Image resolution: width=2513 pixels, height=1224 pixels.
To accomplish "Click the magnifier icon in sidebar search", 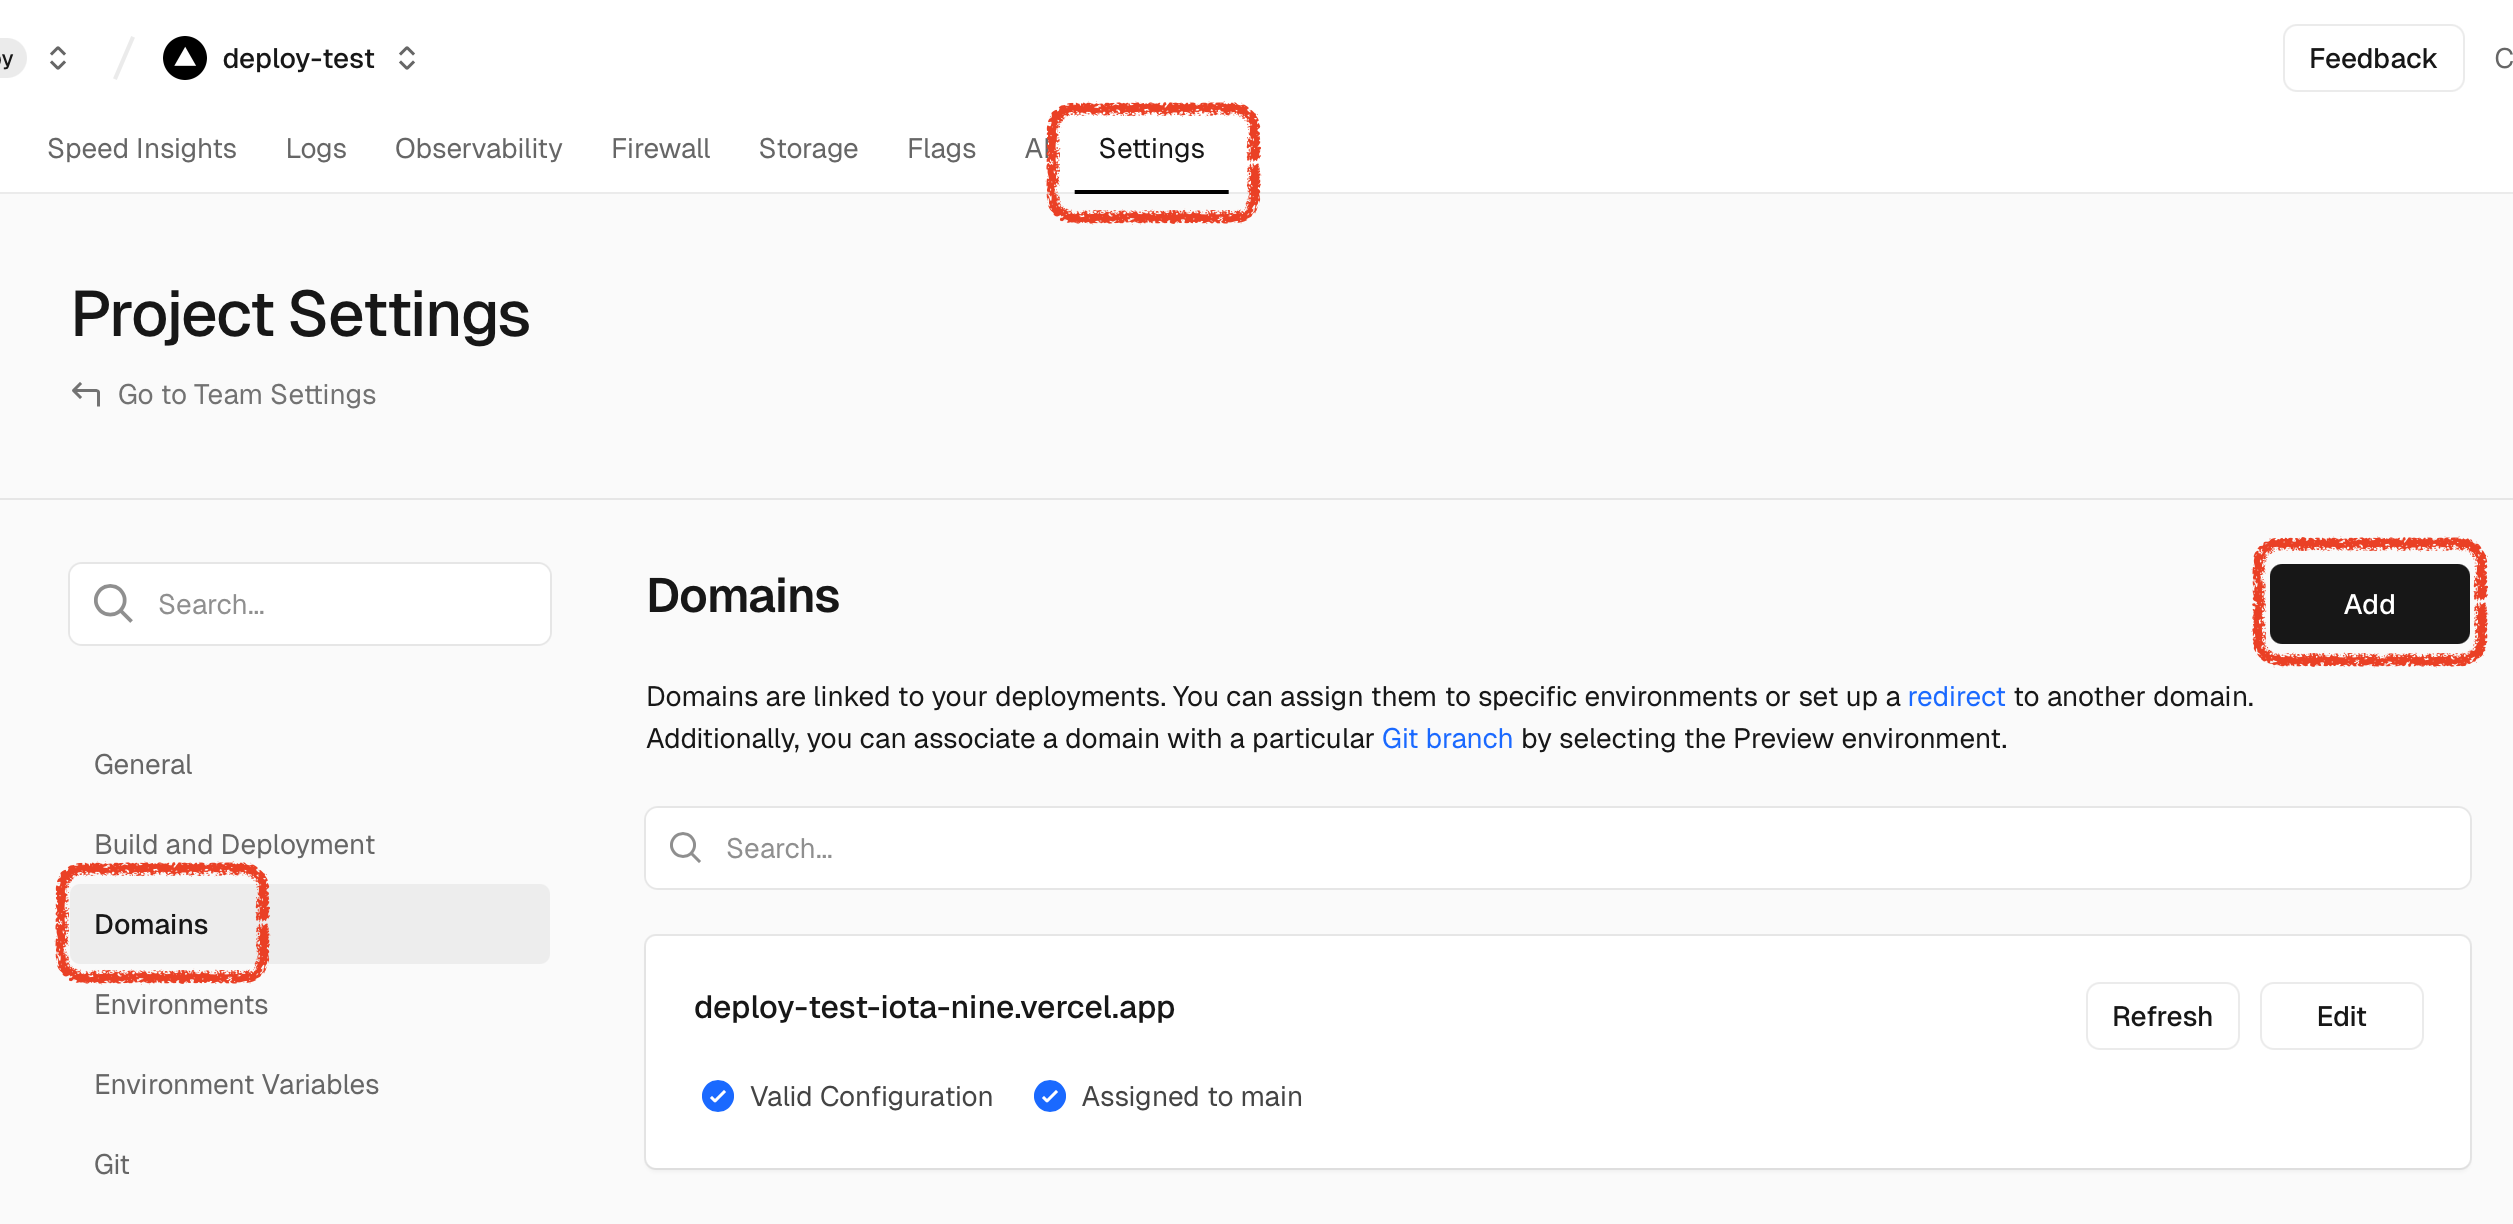I will click(113, 604).
